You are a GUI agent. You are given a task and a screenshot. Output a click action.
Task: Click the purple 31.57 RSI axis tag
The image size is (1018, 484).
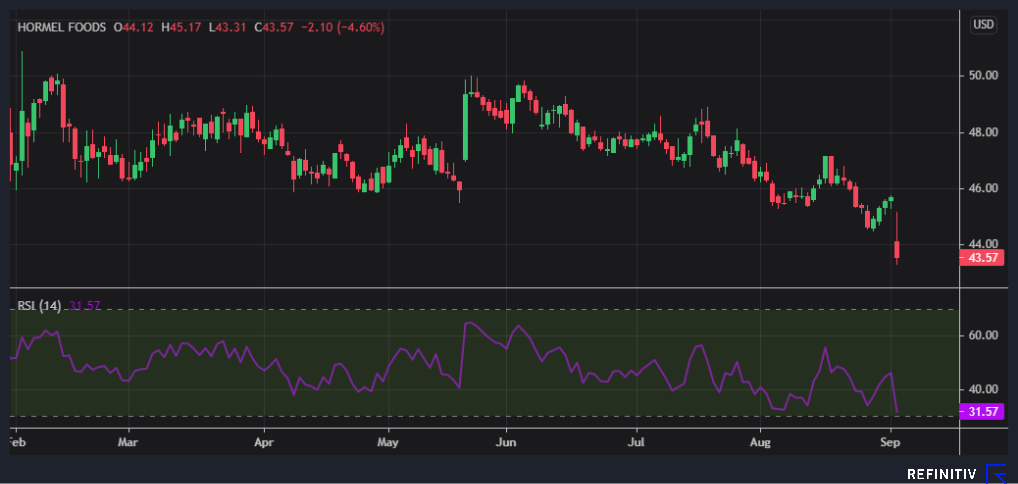pos(982,411)
